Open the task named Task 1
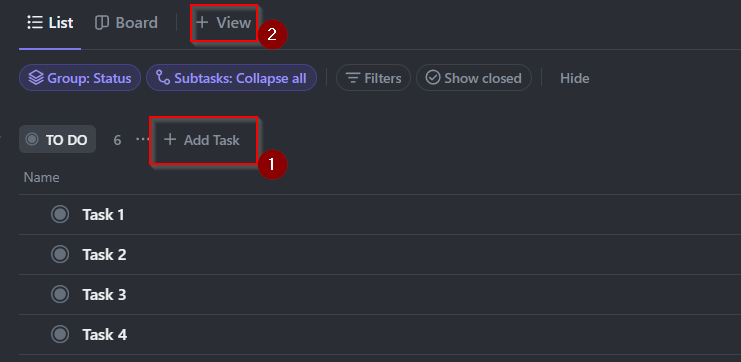741x362 pixels. click(103, 215)
